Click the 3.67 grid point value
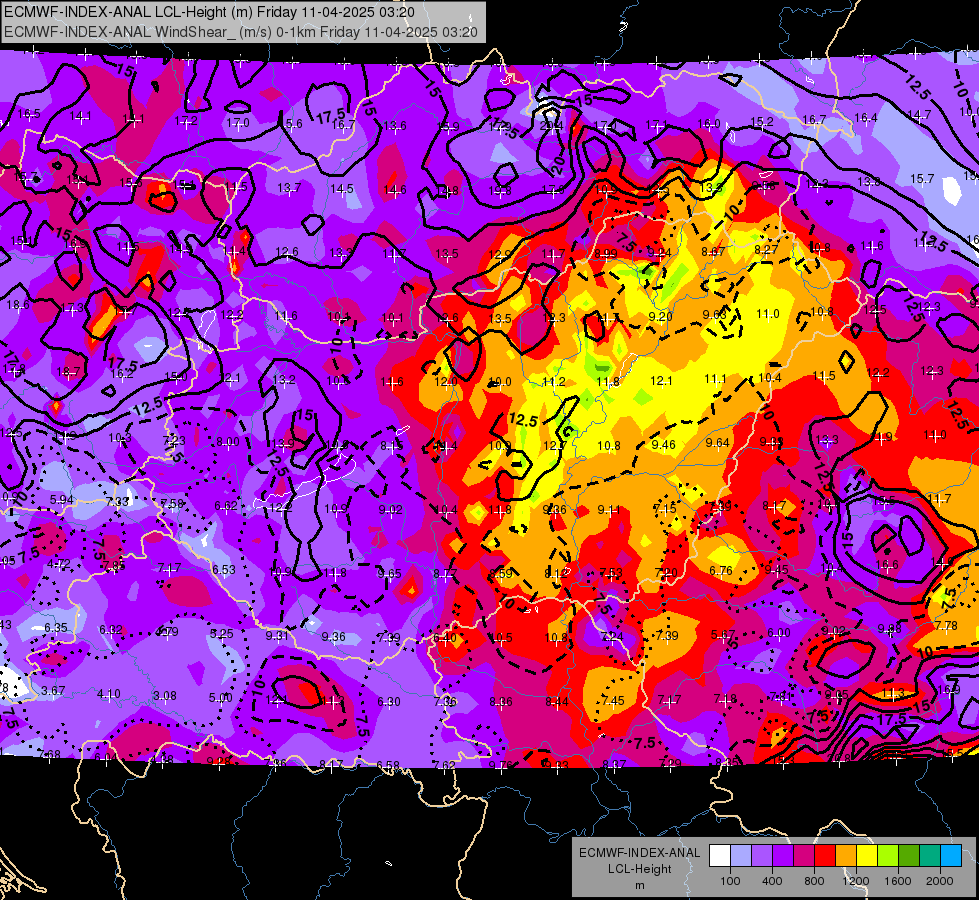979x900 pixels. pyautogui.click(x=53, y=691)
